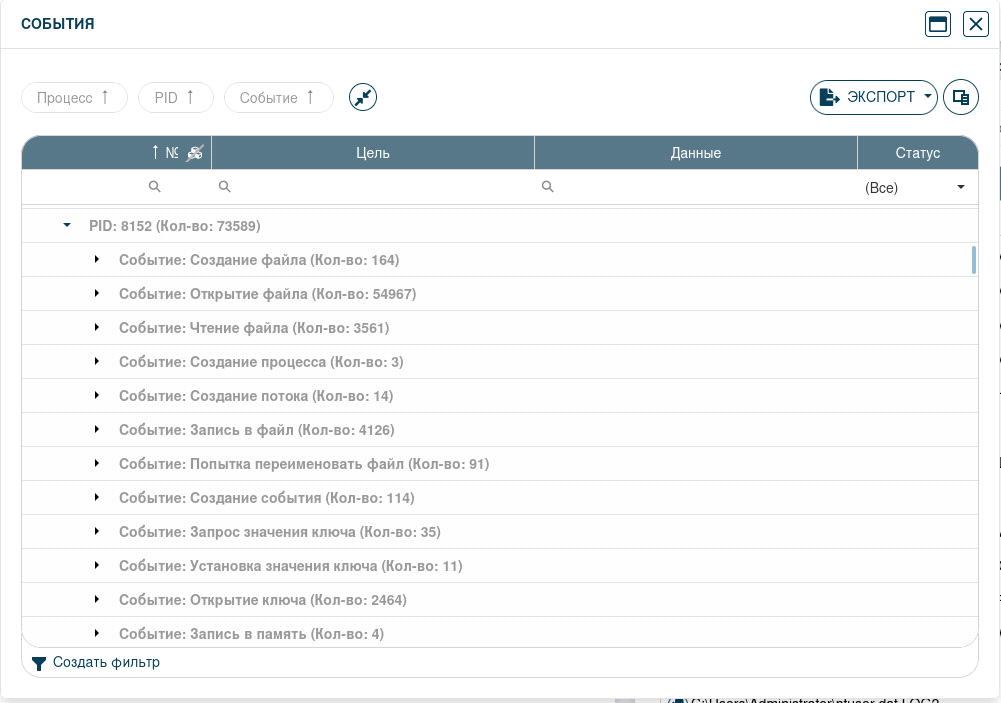Viewport: 1001px width, 703px height.
Task: Click the search icon in the Цель filter
Action: click(x=225, y=187)
